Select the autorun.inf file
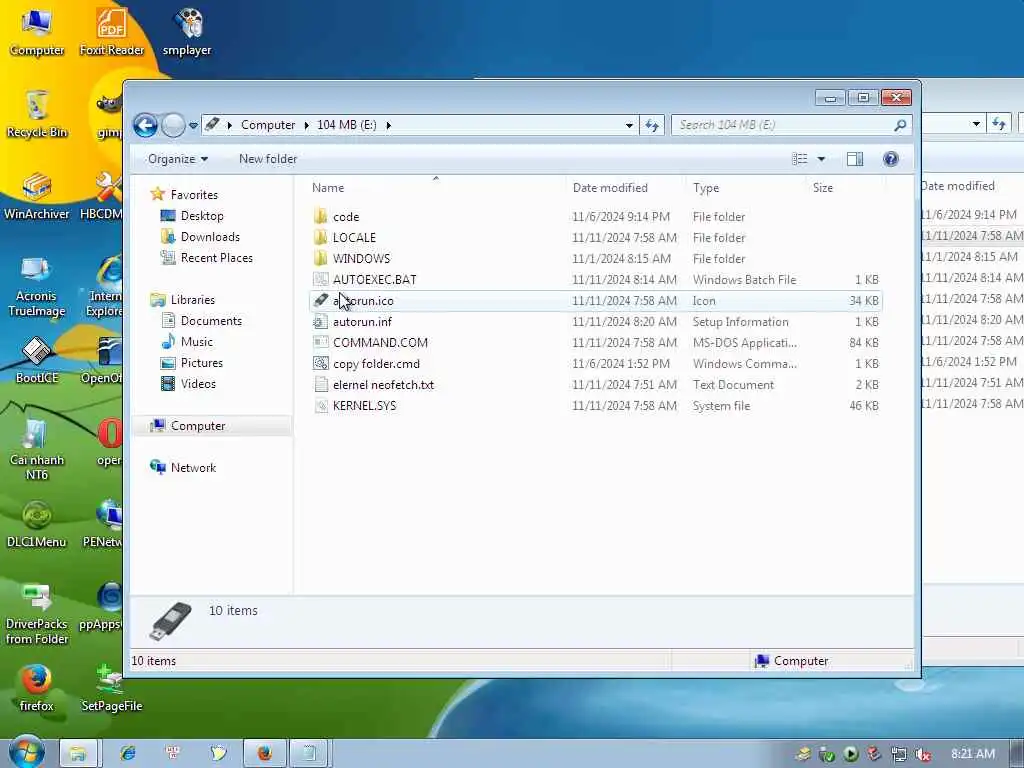This screenshot has height=768, width=1024. (x=362, y=321)
